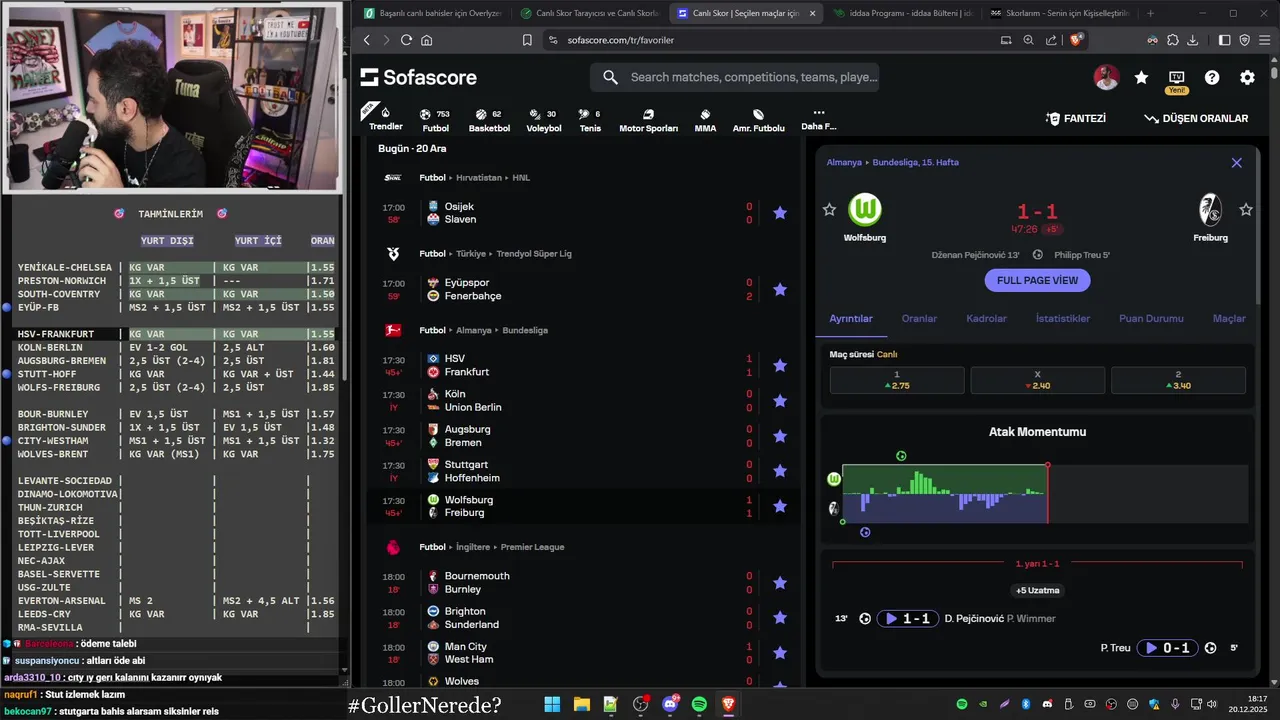This screenshot has height=720, width=1280.
Task: Toggle the favorite star for Osijek-Slaven
Action: [x=780, y=213]
